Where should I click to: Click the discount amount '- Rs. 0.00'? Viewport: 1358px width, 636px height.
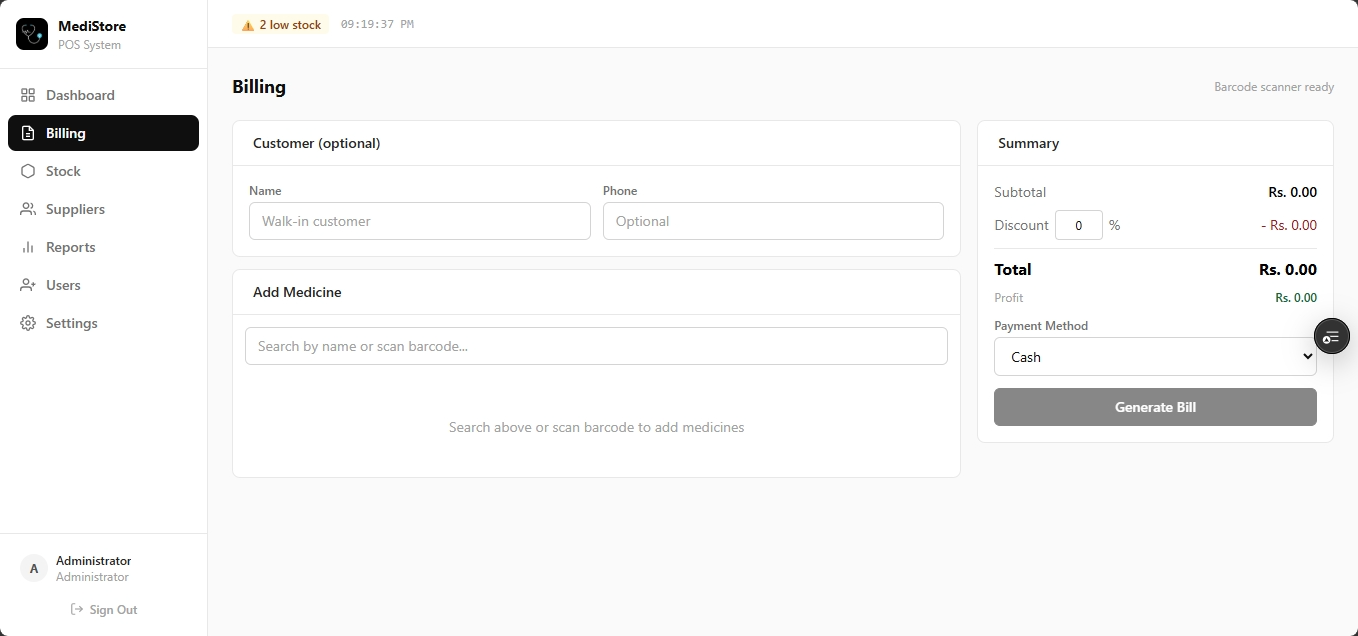[x=1289, y=225]
